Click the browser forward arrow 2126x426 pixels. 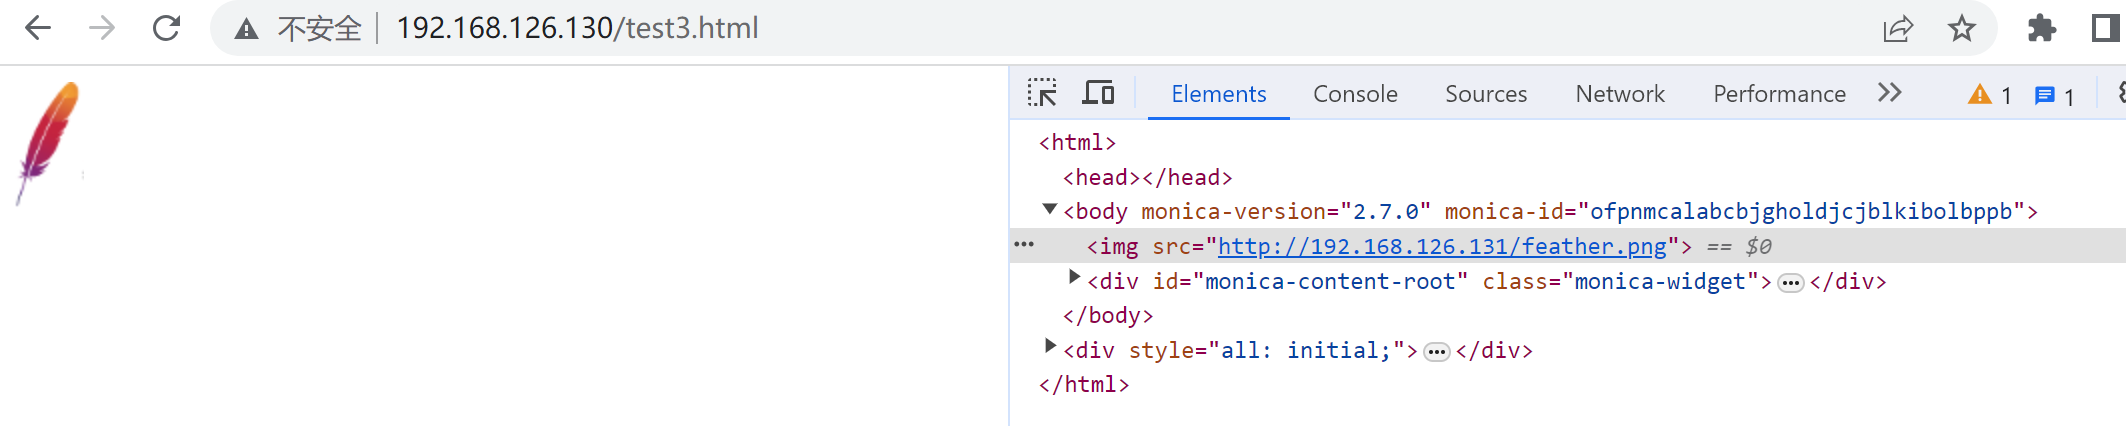pyautogui.click(x=102, y=28)
